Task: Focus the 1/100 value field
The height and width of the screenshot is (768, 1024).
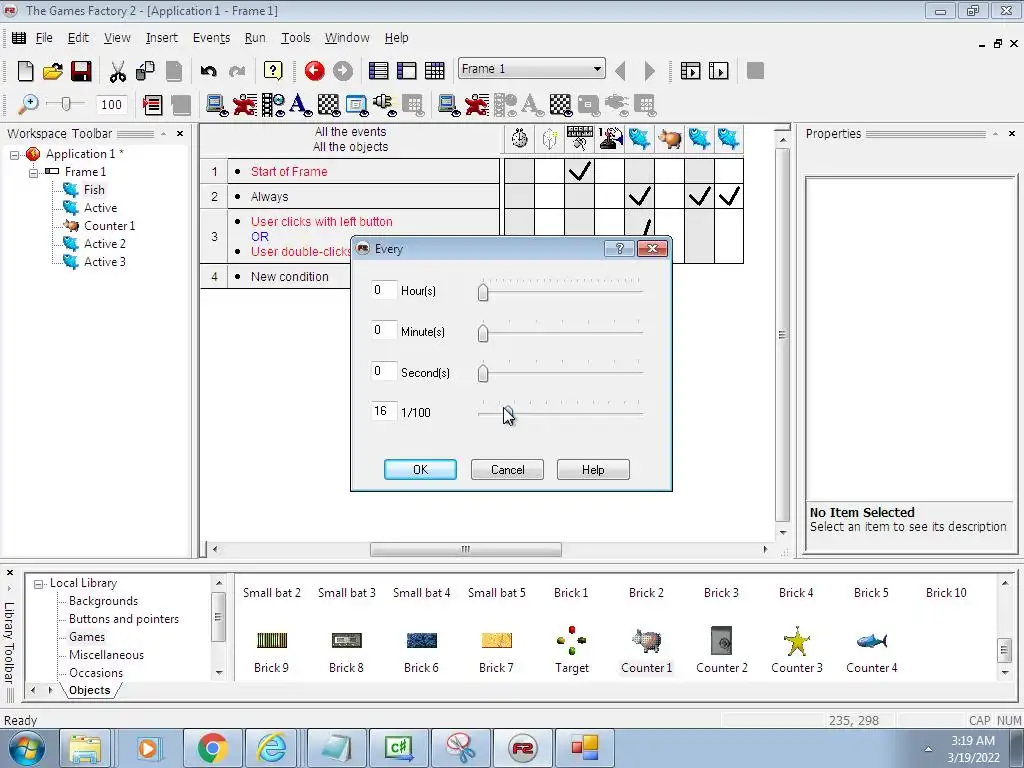Action: coord(383,411)
